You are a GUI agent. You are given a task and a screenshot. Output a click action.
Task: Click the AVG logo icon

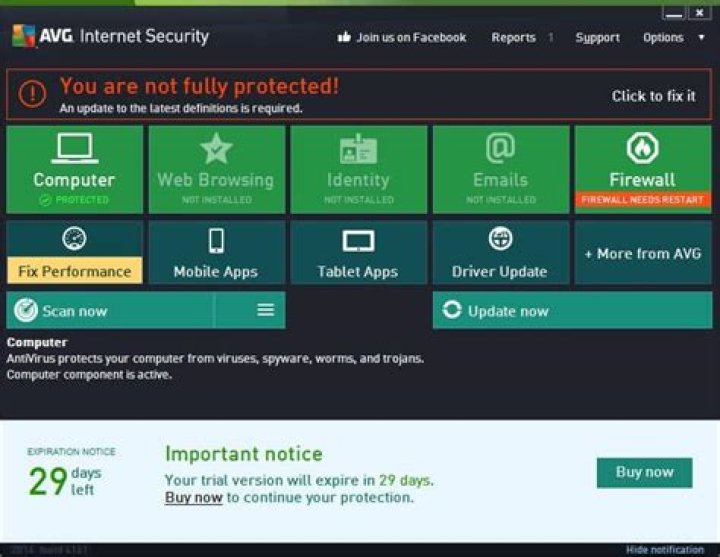(x=23, y=35)
